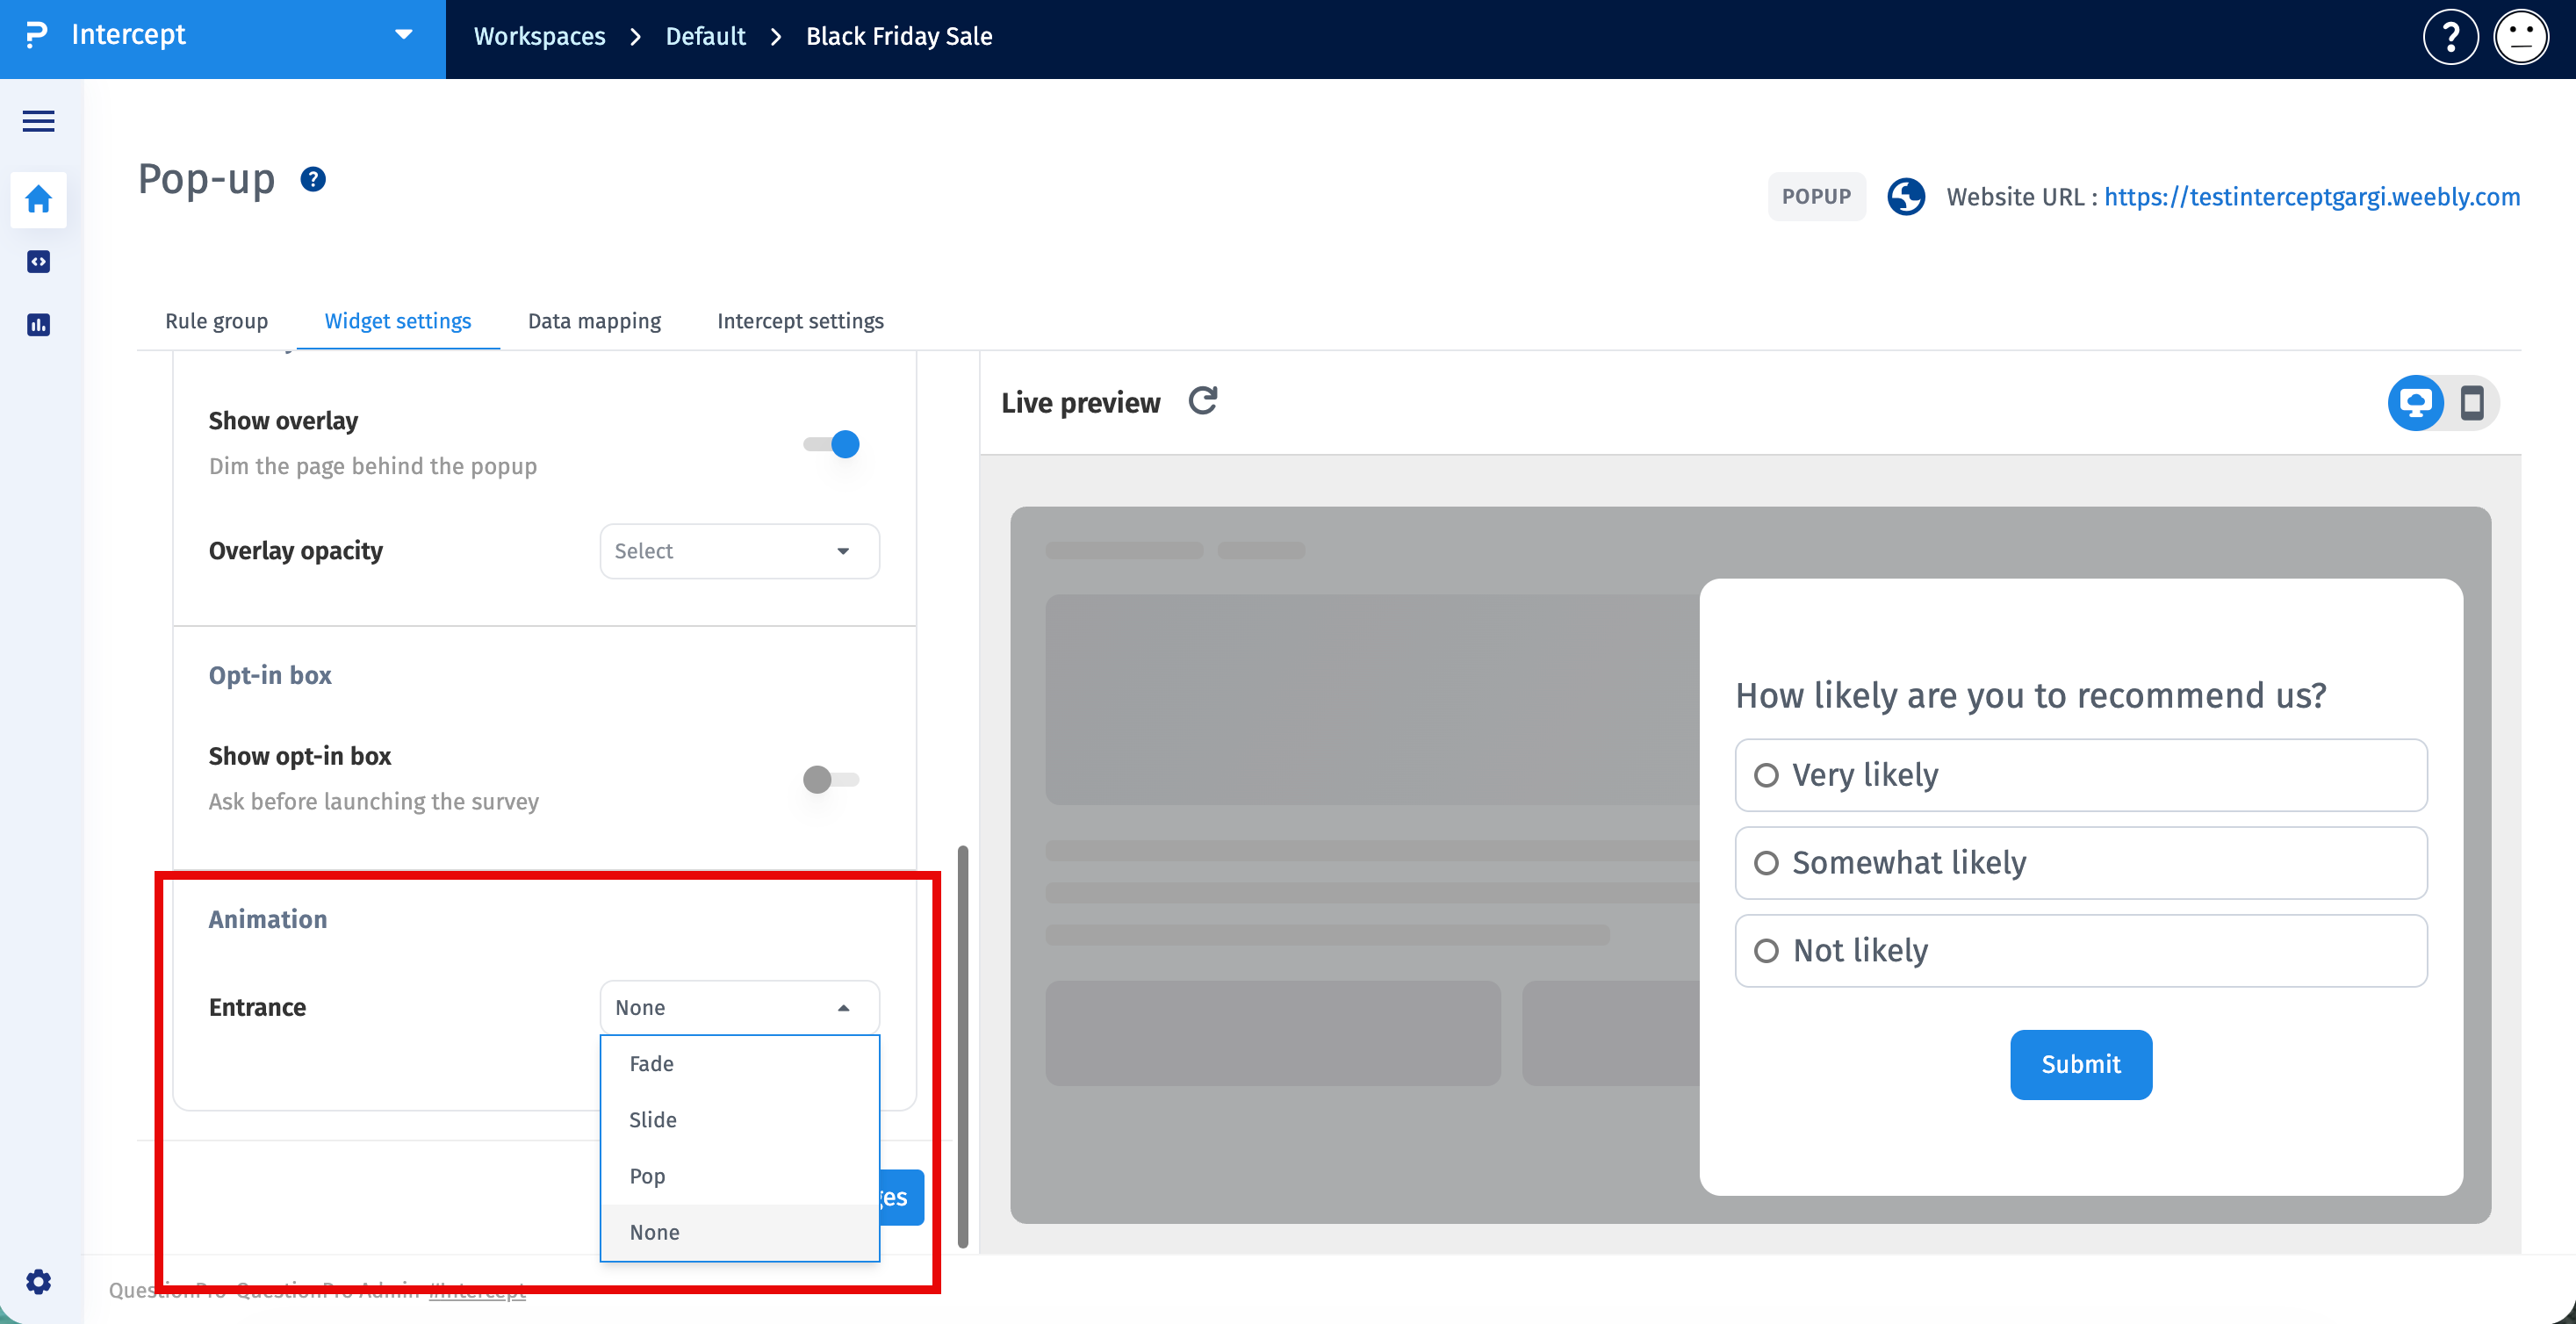The width and height of the screenshot is (2576, 1324).
Task: Switch preview to desktop view
Action: 2415,403
